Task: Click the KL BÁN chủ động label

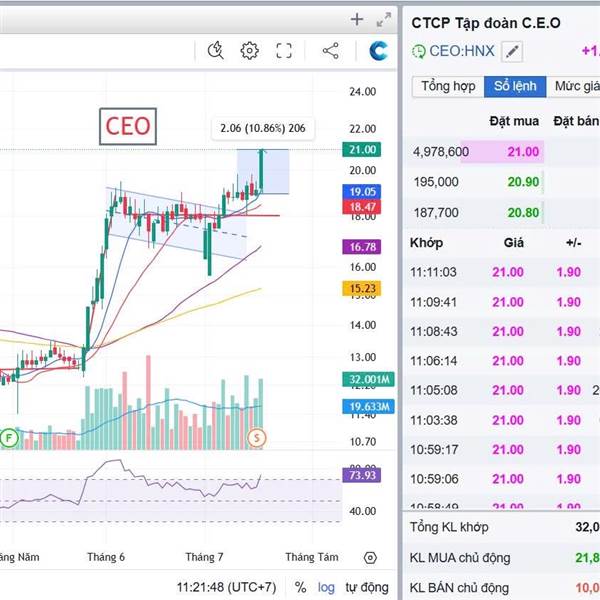Action: 459,588
